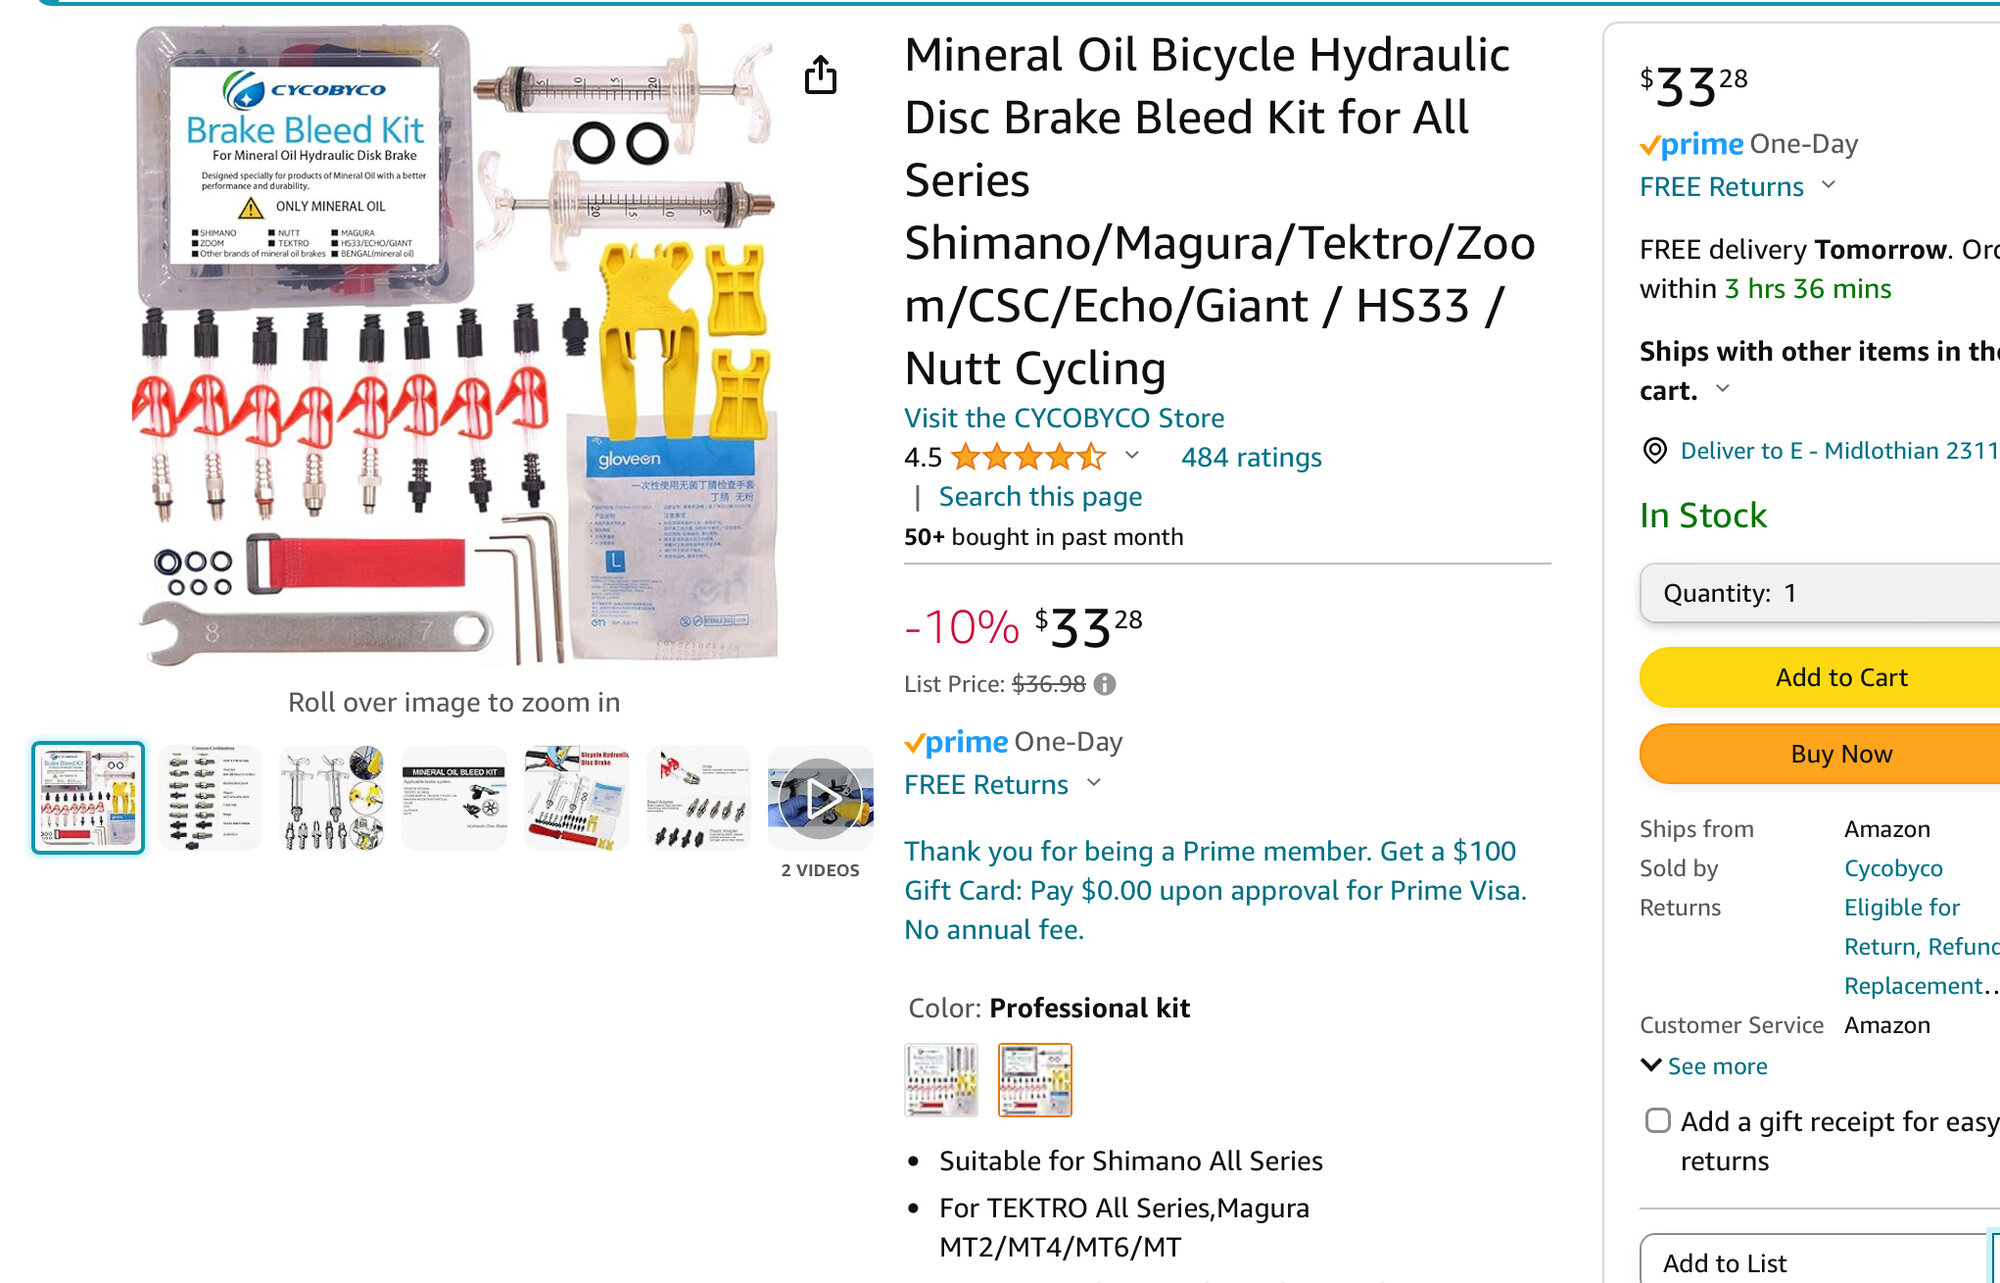Click the share icon beside product image

click(x=820, y=75)
